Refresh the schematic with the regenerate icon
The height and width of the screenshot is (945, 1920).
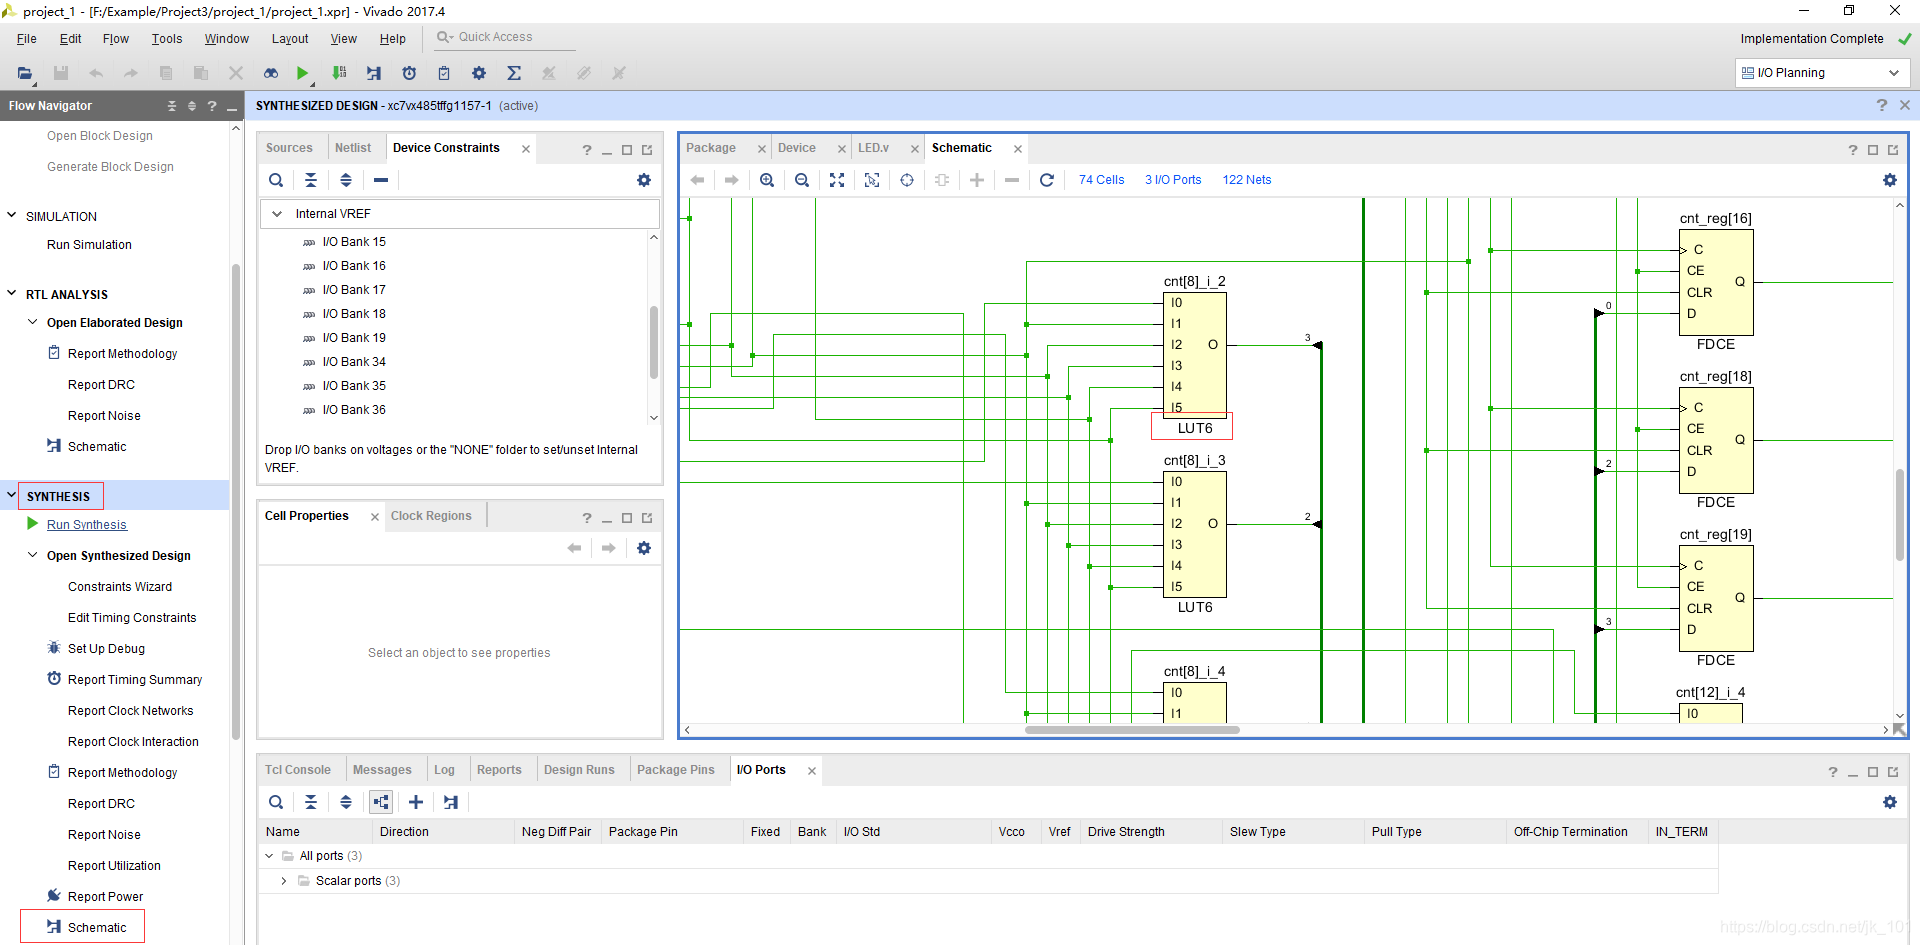click(x=1047, y=180)
